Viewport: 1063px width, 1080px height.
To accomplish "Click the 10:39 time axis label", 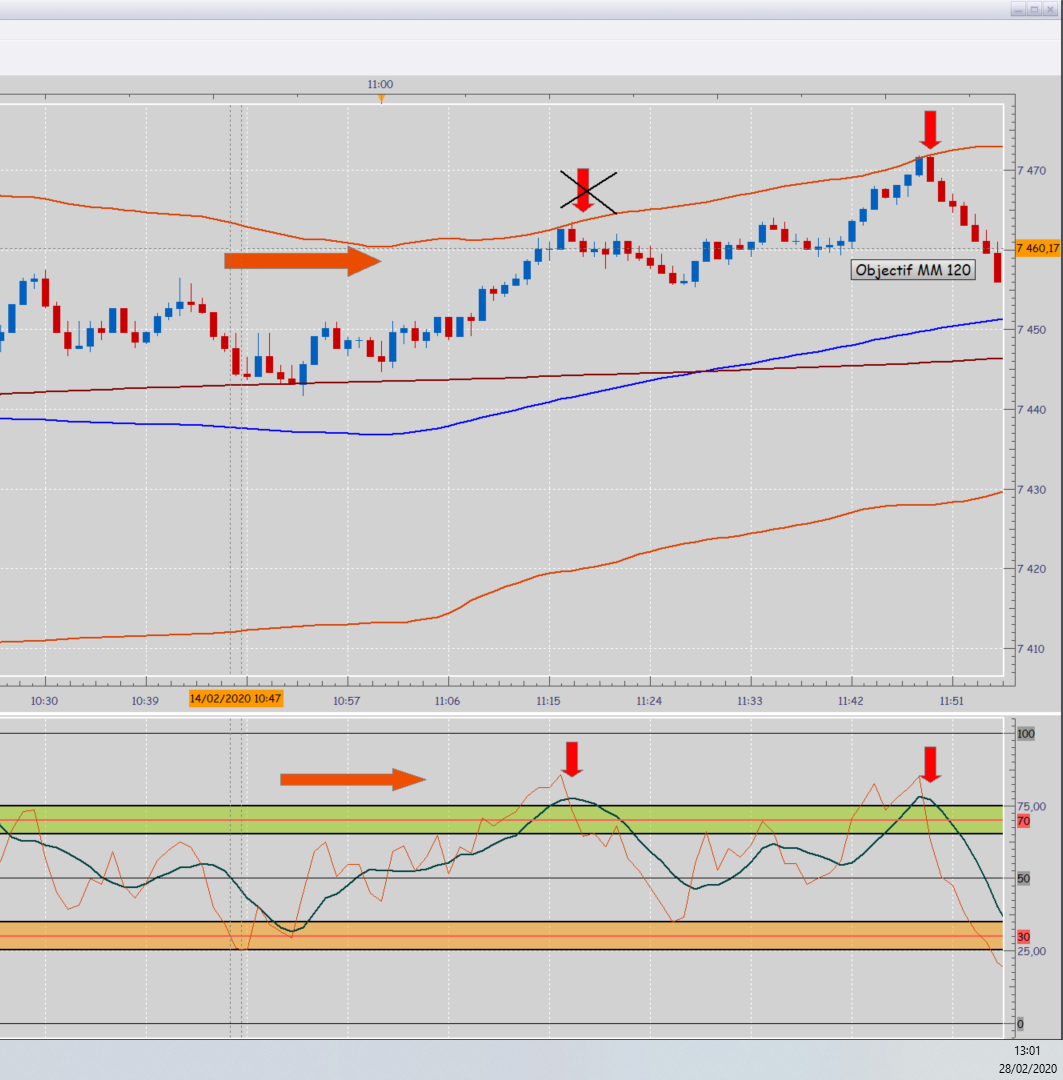I will pyautogui.click(x=145, y=700).
